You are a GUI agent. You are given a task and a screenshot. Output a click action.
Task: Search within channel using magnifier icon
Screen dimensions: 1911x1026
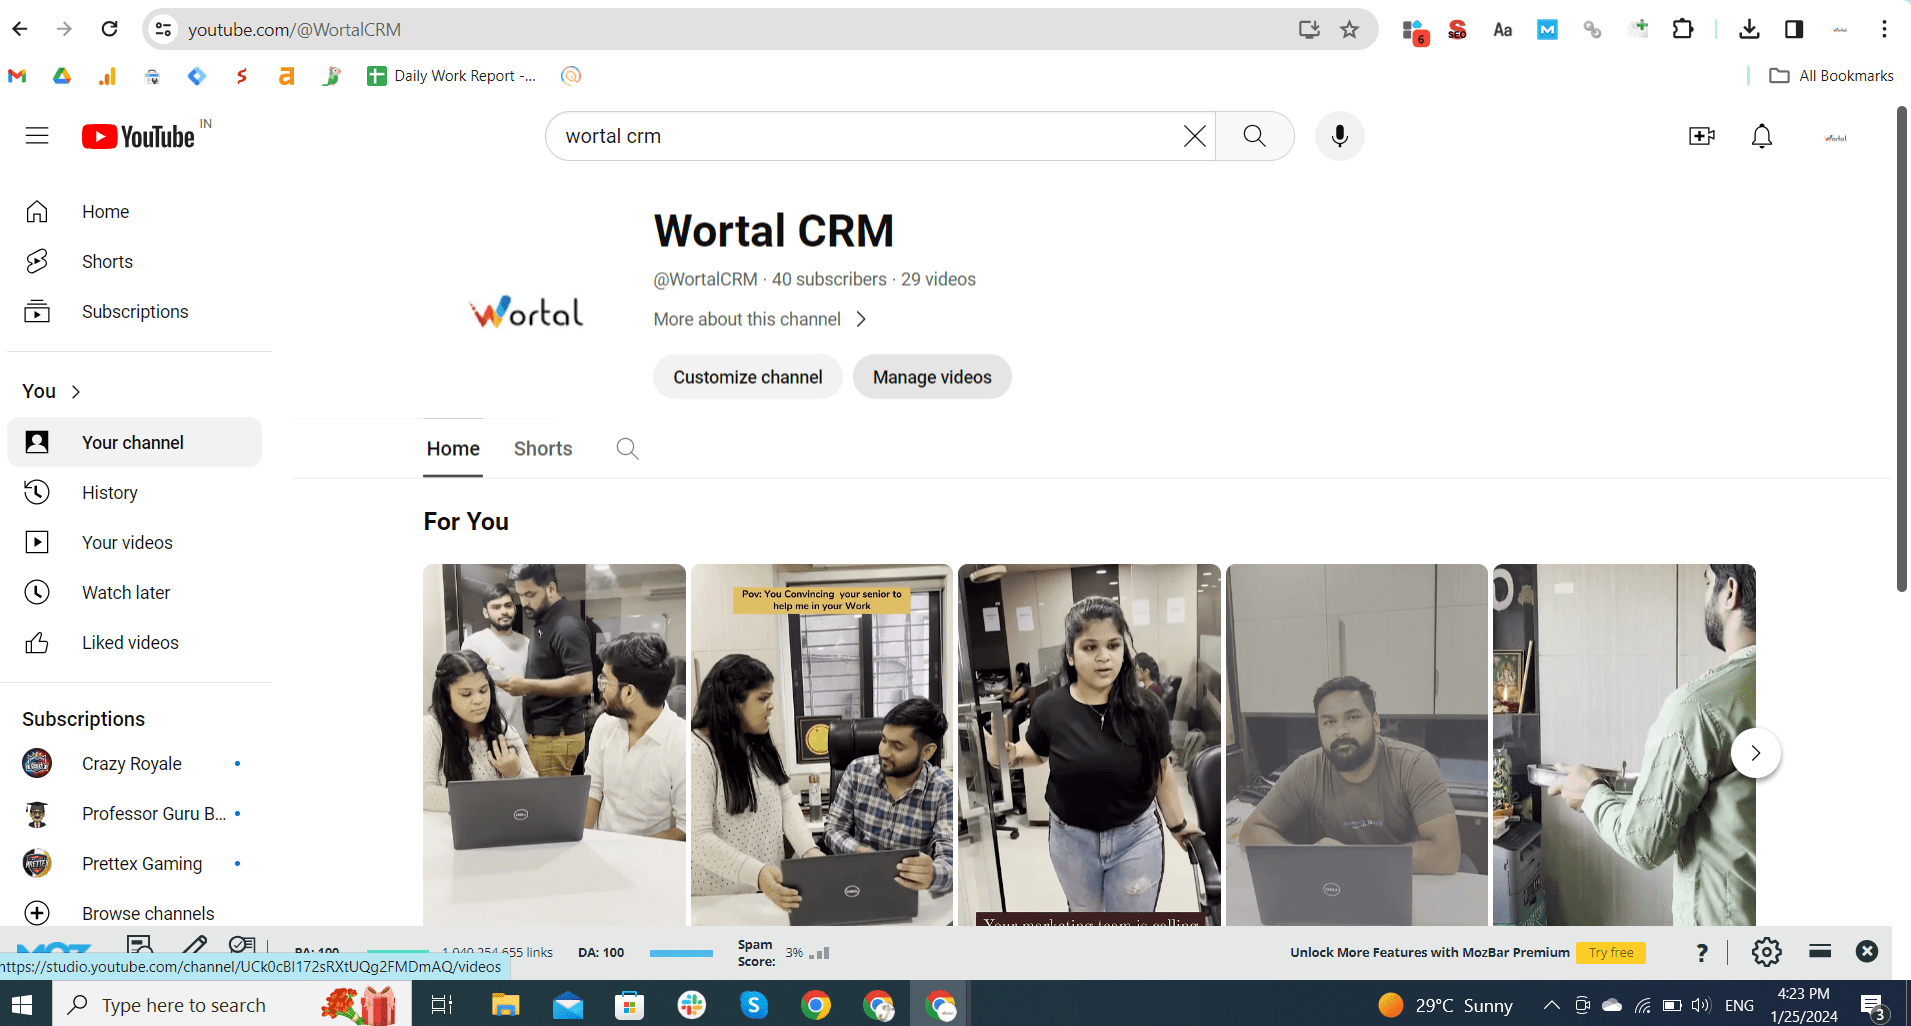(x=627, y=449)
